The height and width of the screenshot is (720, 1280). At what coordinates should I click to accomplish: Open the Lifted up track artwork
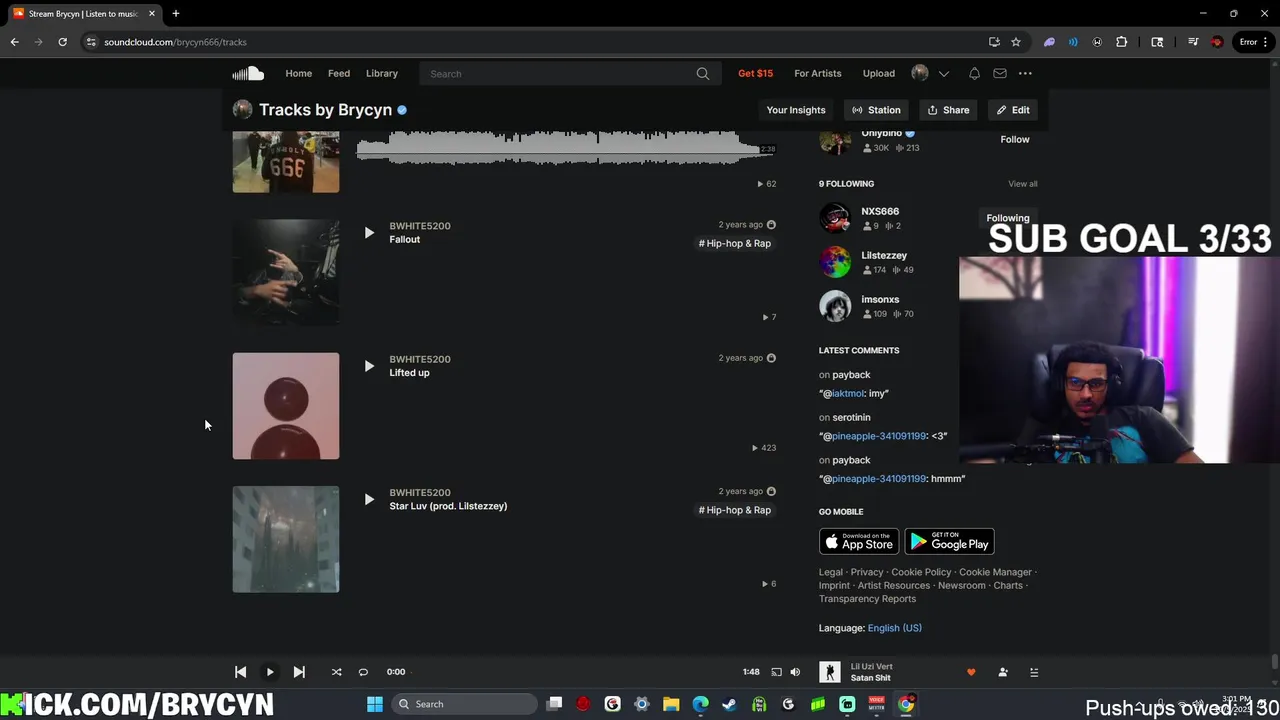[286, 406]
